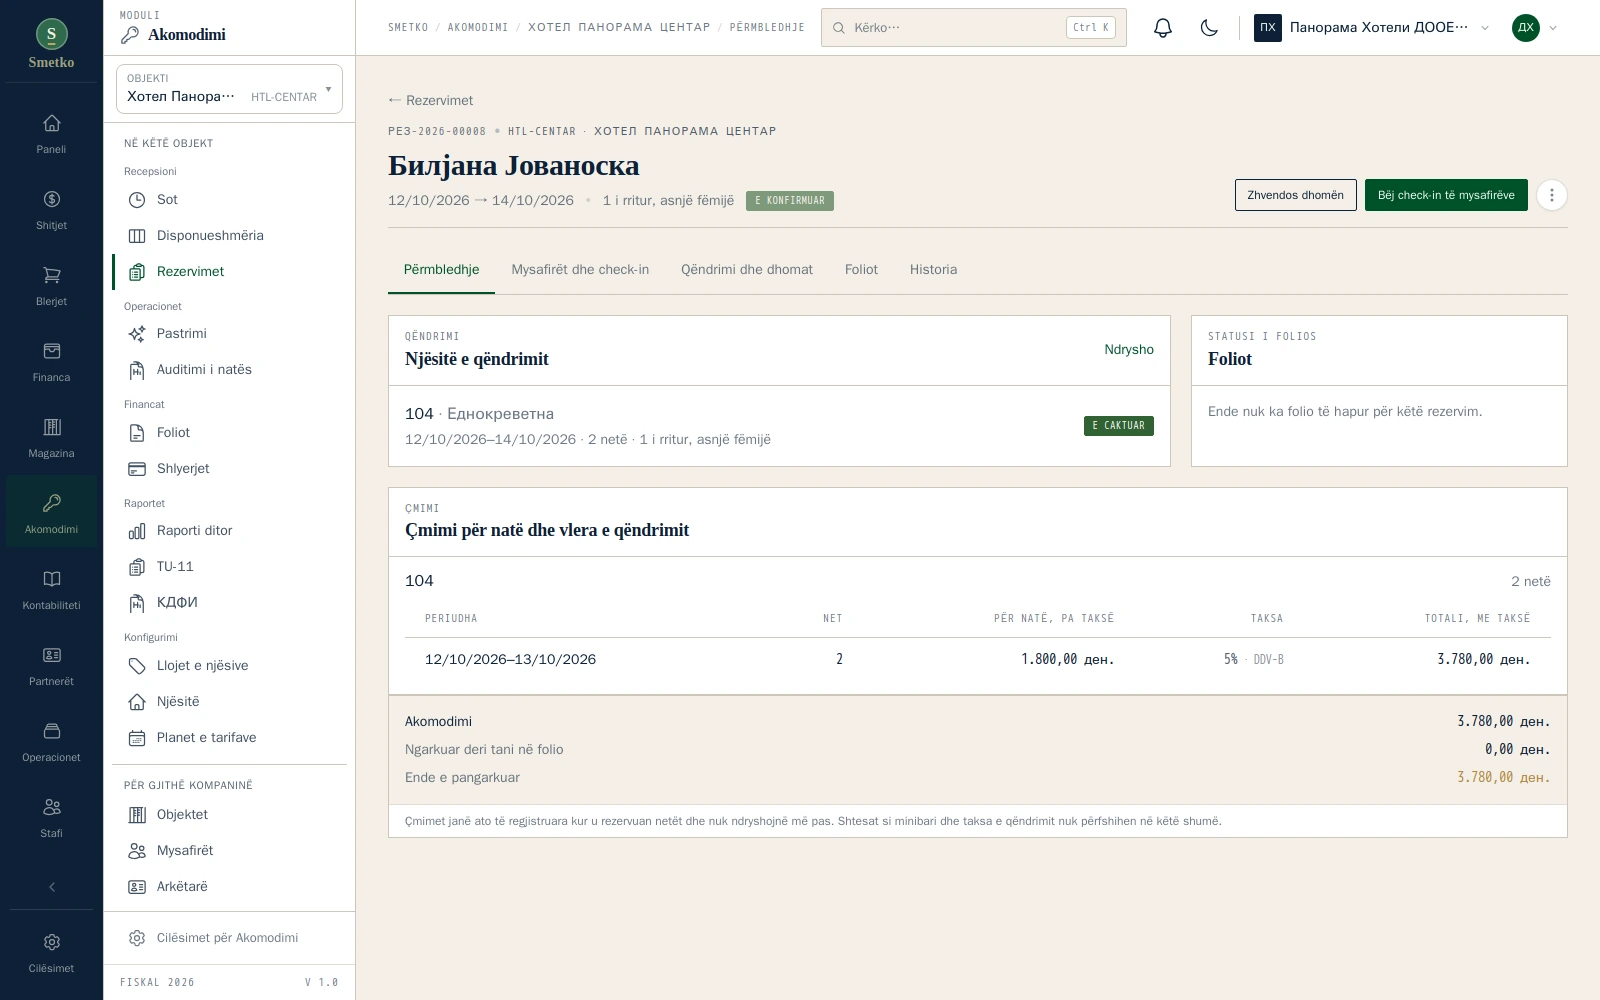
Task: Open Auditimi i natës page
Action: [229, 370]
